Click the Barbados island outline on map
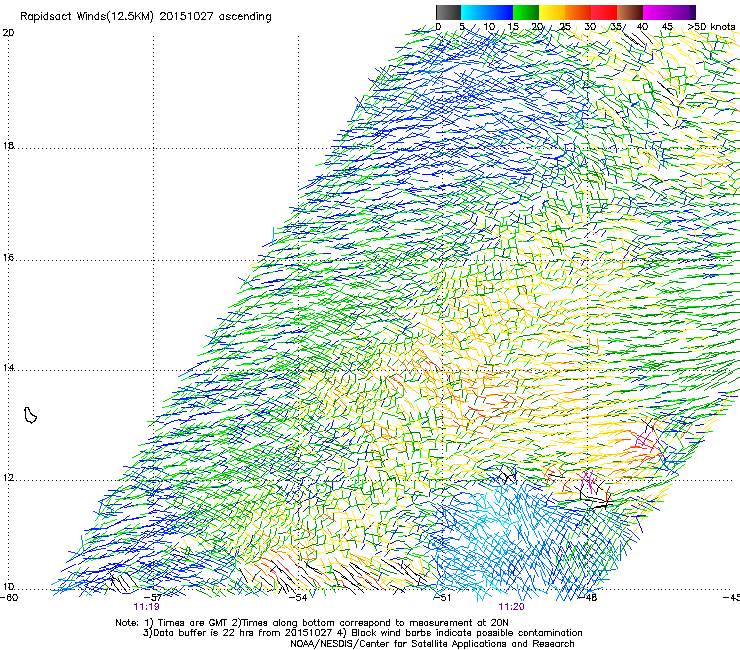The width and height of the screenshot is (740, 650). 30,415
